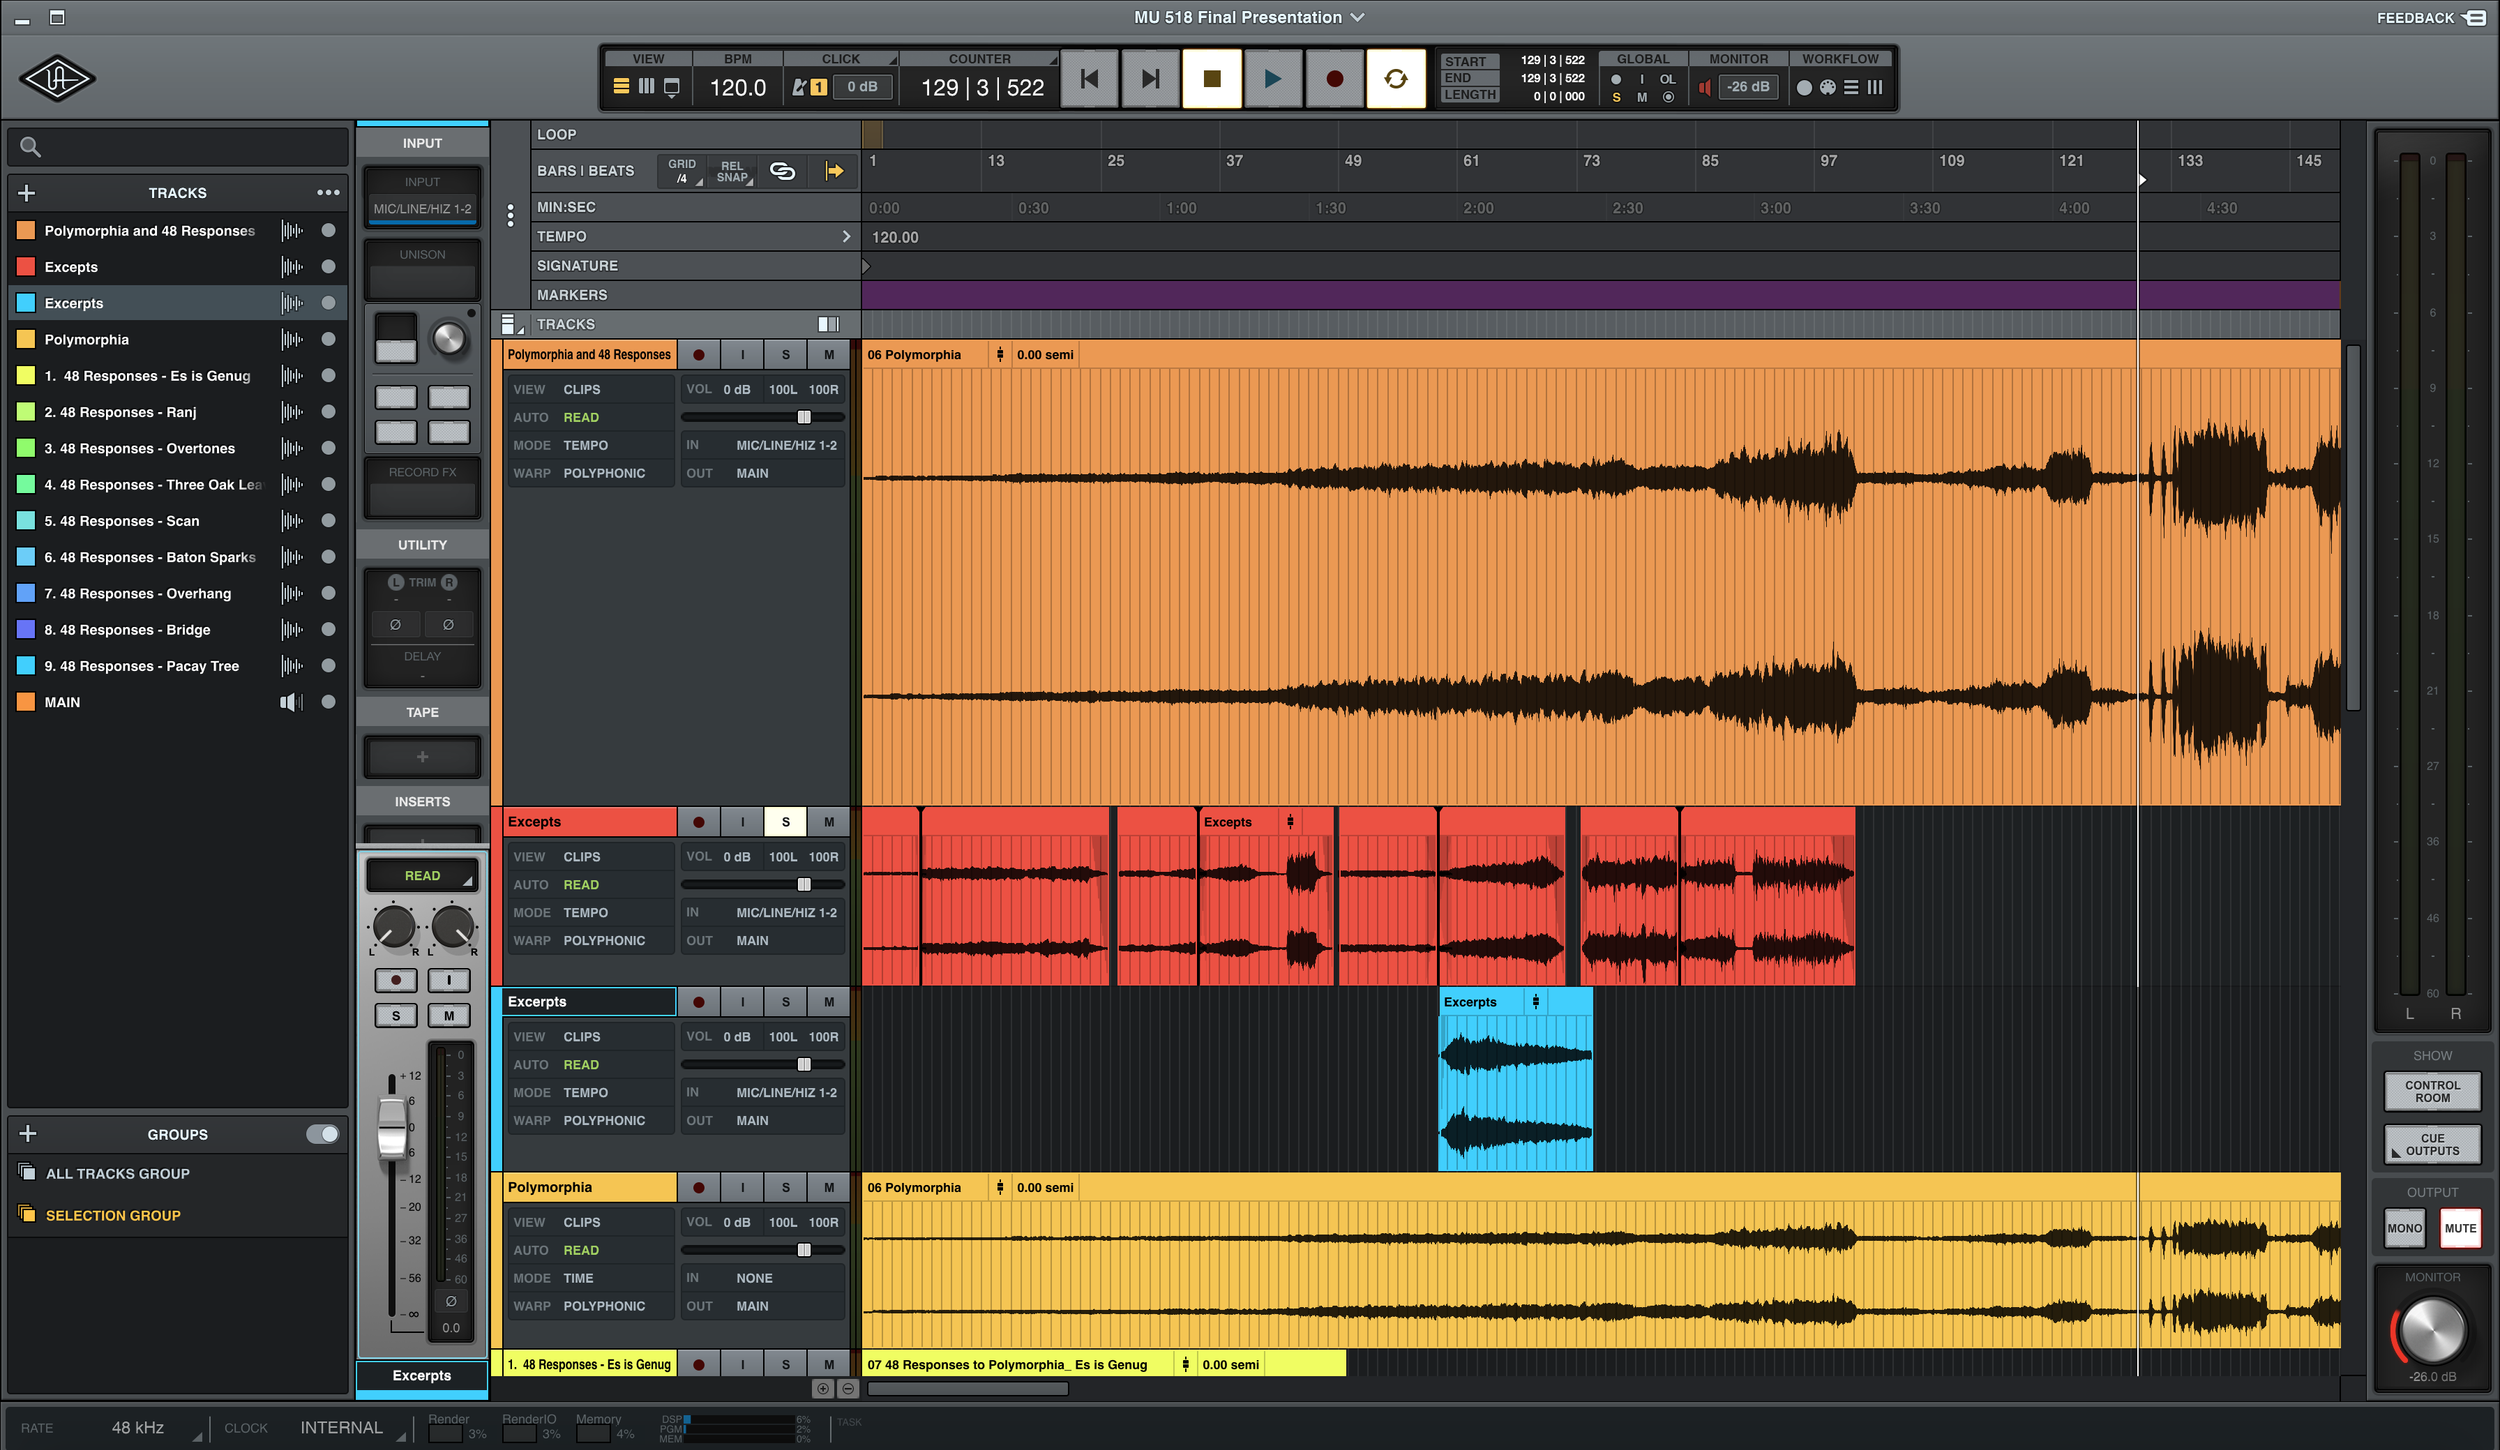Add a new track with the plus icon
The width and height of the screenshot is (2500, 1450).
27,193
